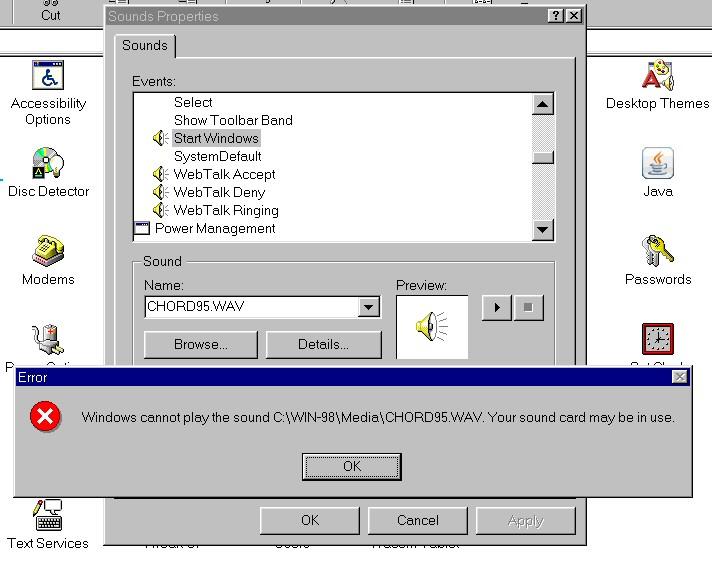Open sound Details... button
Viewport: 712px width, 564px height.
(323, 345)
